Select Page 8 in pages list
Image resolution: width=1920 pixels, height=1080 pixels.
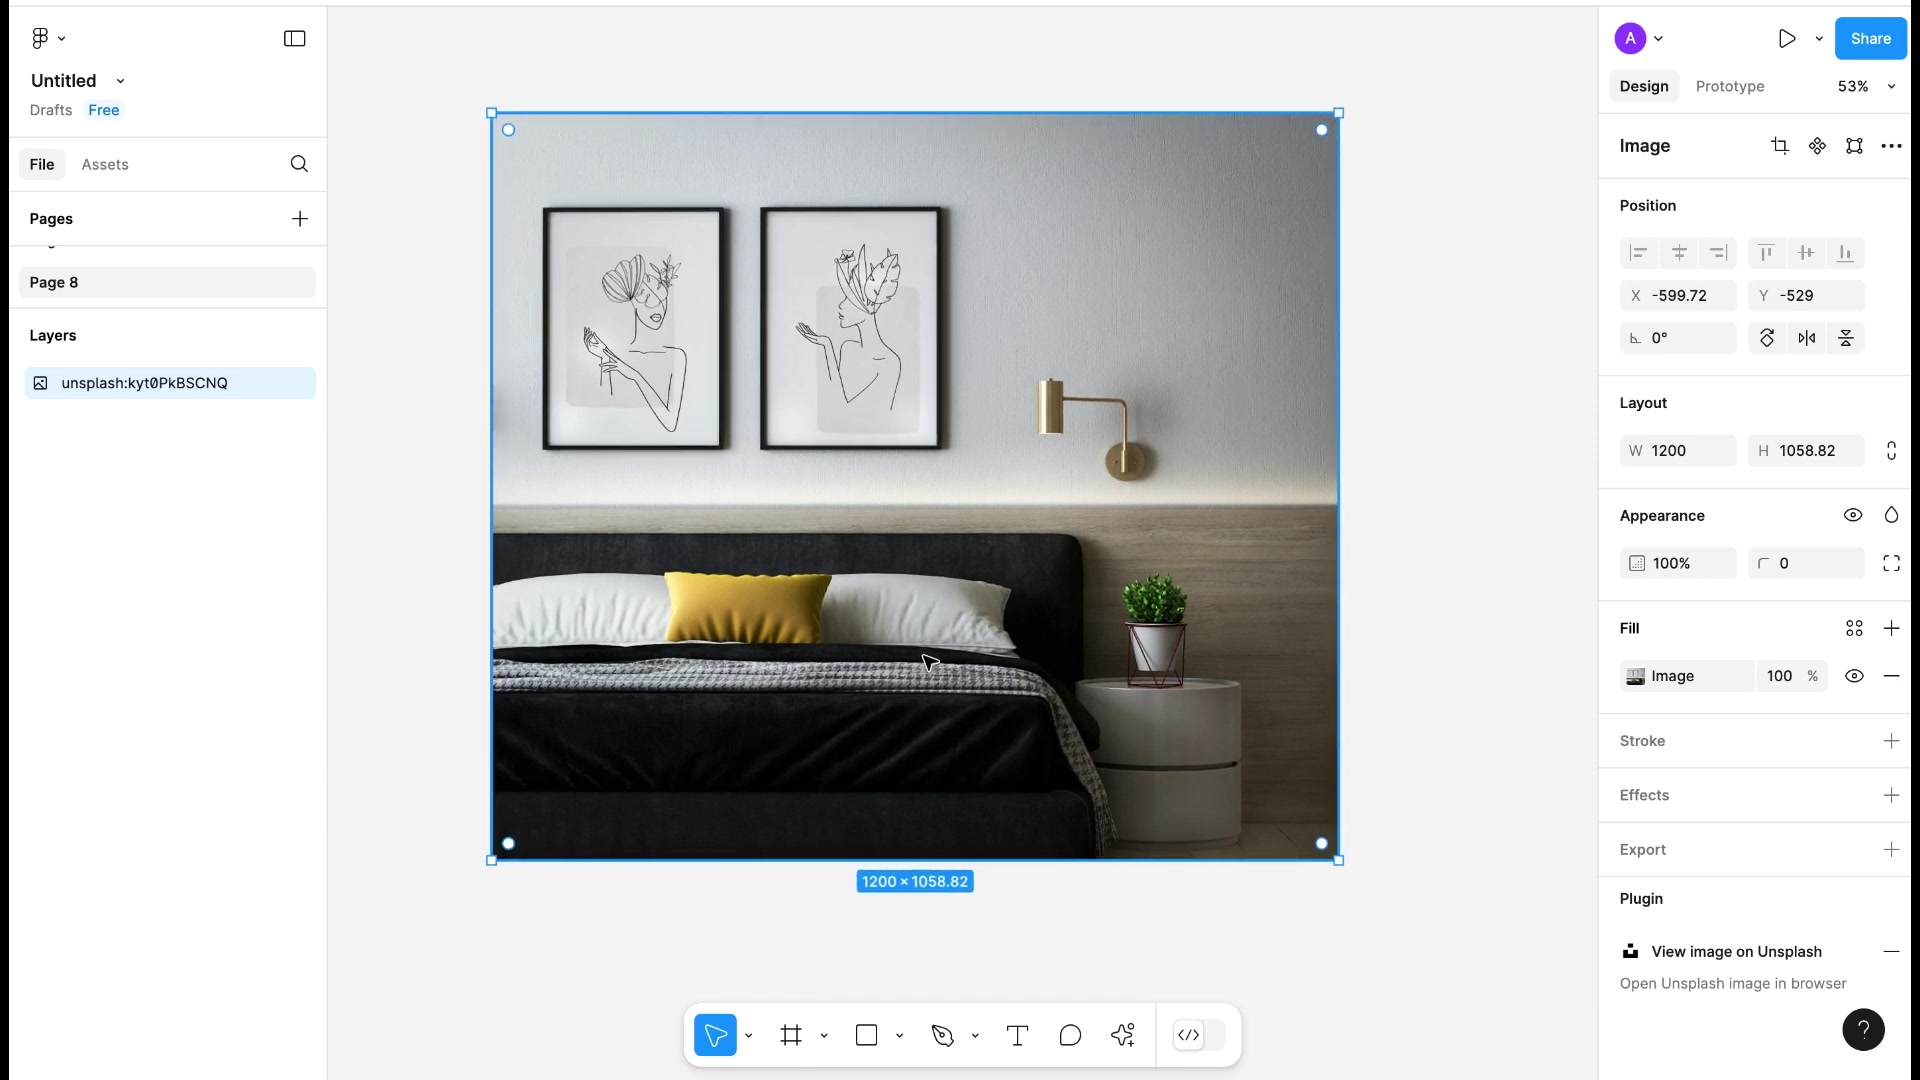pos(167,282)
